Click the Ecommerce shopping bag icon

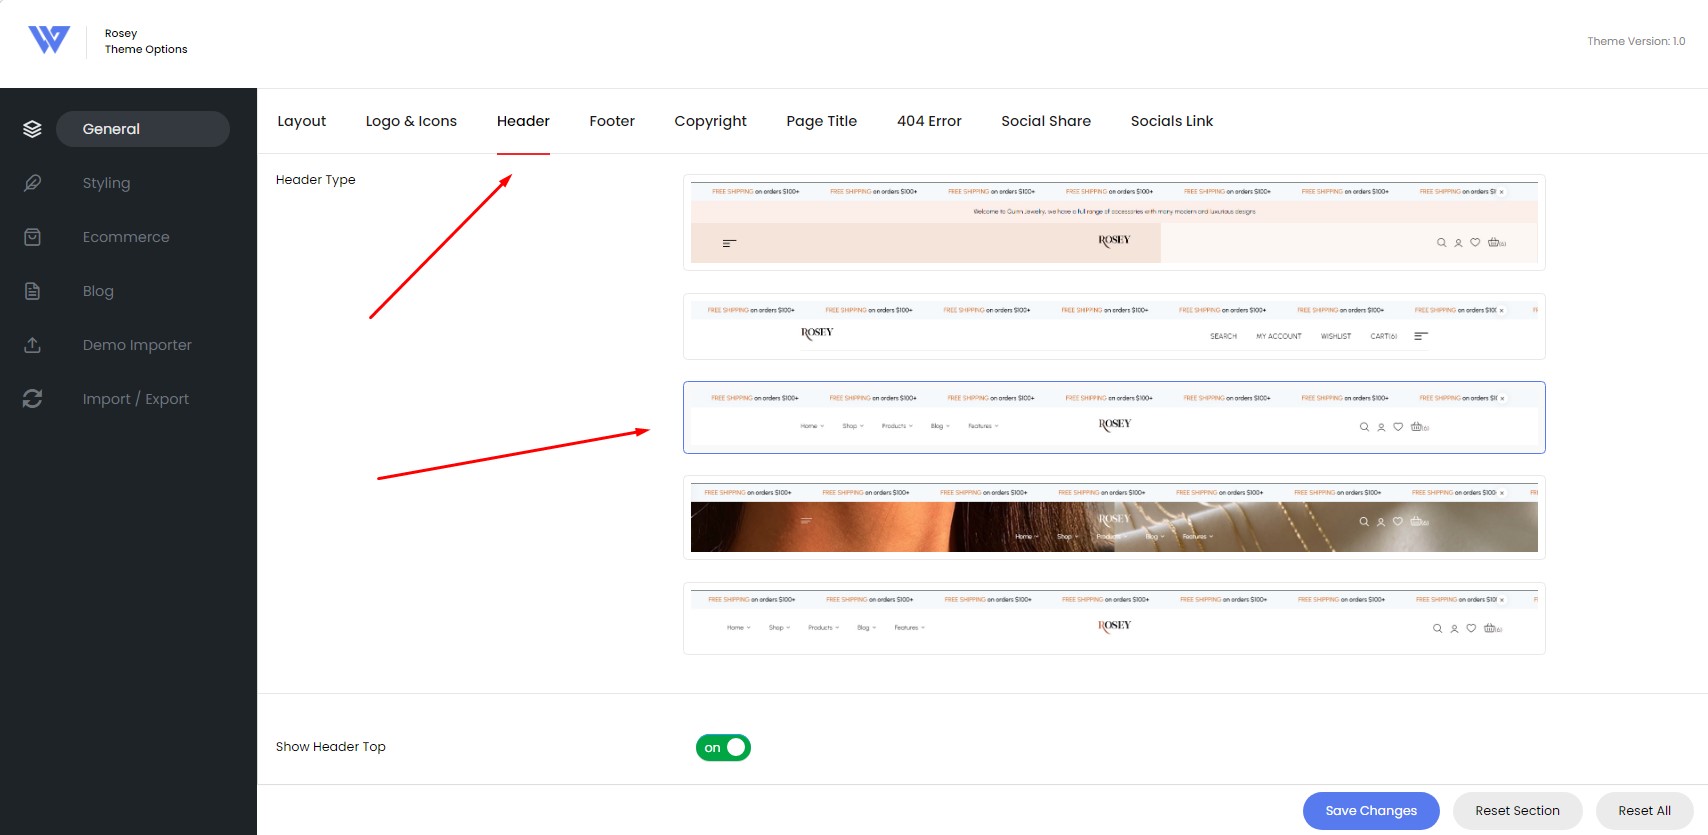tap(32, 237)
